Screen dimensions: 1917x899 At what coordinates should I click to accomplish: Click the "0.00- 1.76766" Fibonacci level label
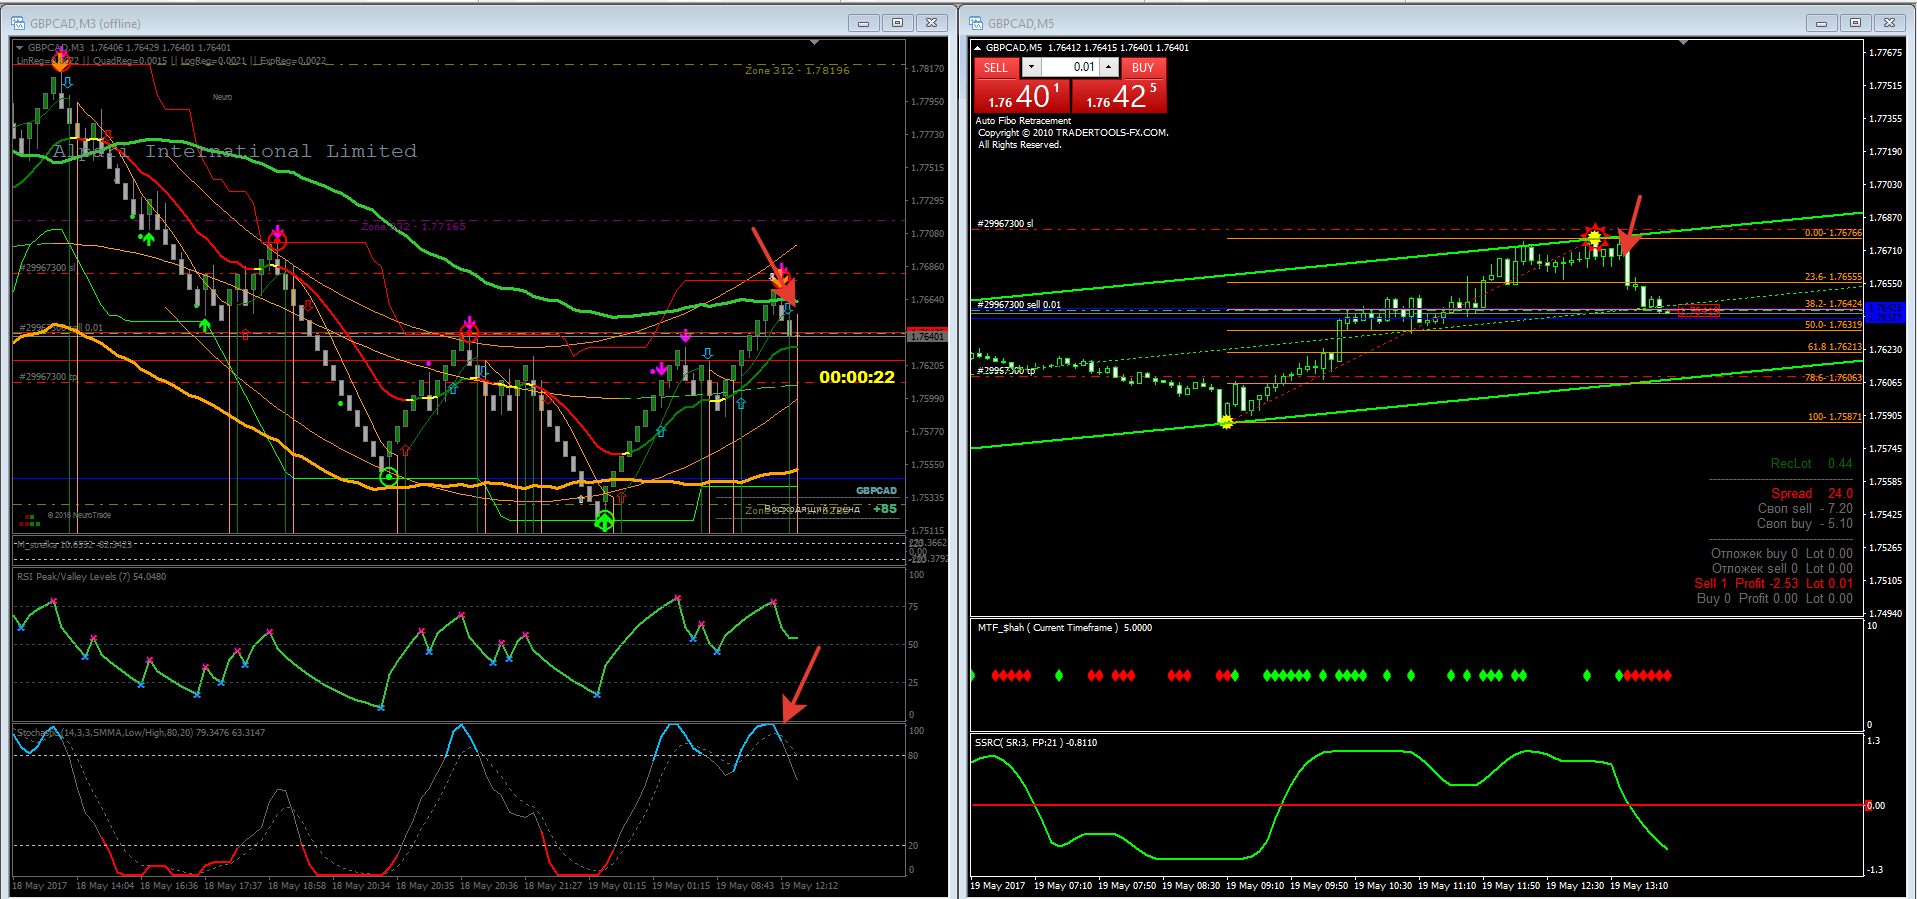[x=1833, y=233]
